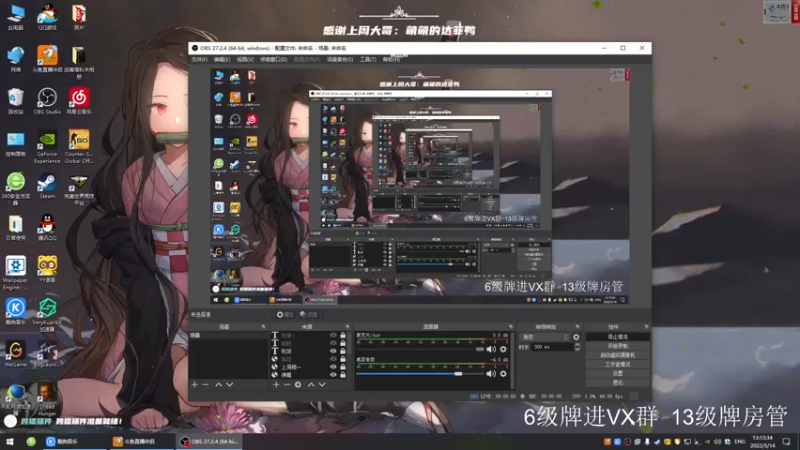
Task: Add a new scene with the plus icon
Action: tap(194, 384)
